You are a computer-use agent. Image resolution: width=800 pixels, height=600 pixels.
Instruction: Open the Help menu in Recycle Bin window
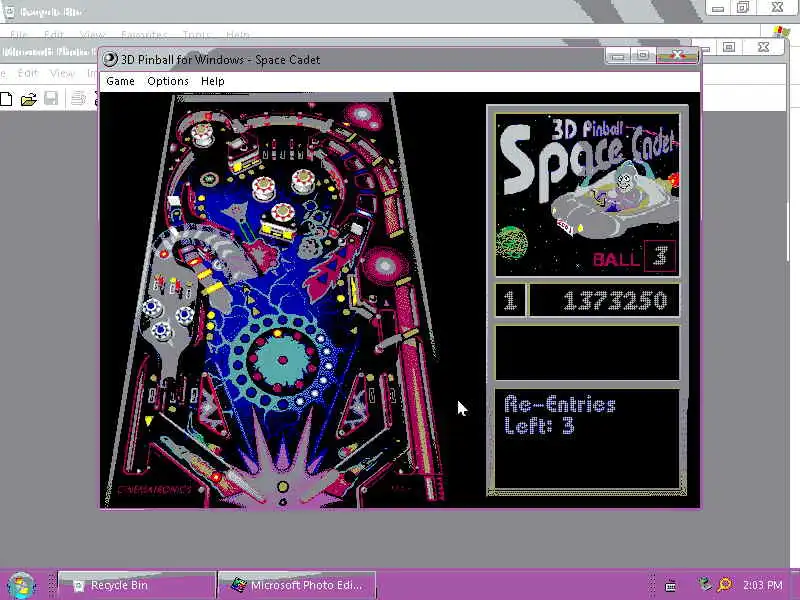[x=238, y=35]
